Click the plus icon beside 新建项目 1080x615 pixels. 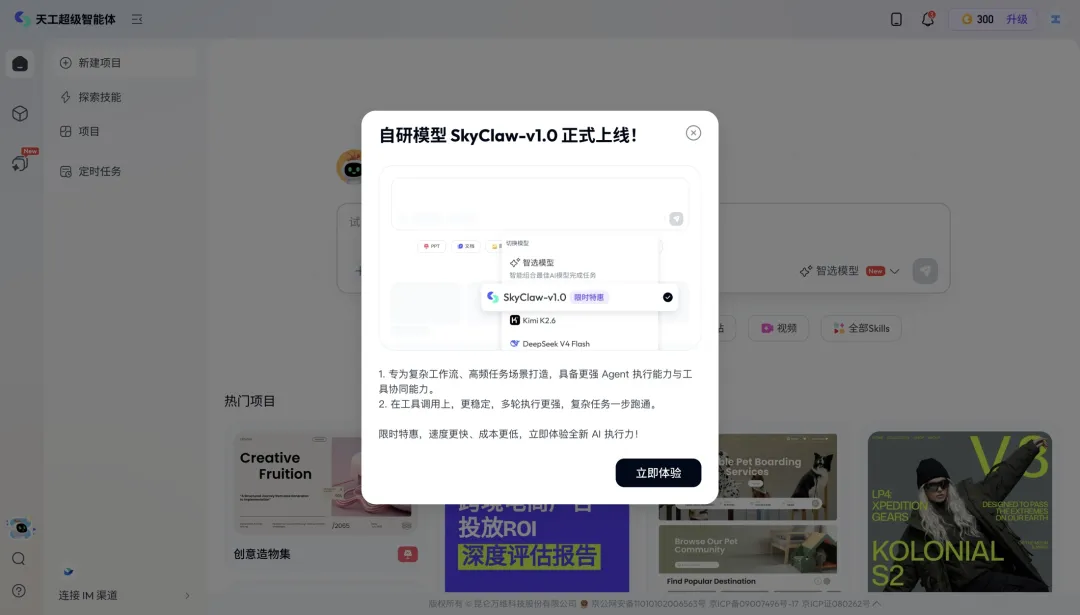(x=65, y=63)
